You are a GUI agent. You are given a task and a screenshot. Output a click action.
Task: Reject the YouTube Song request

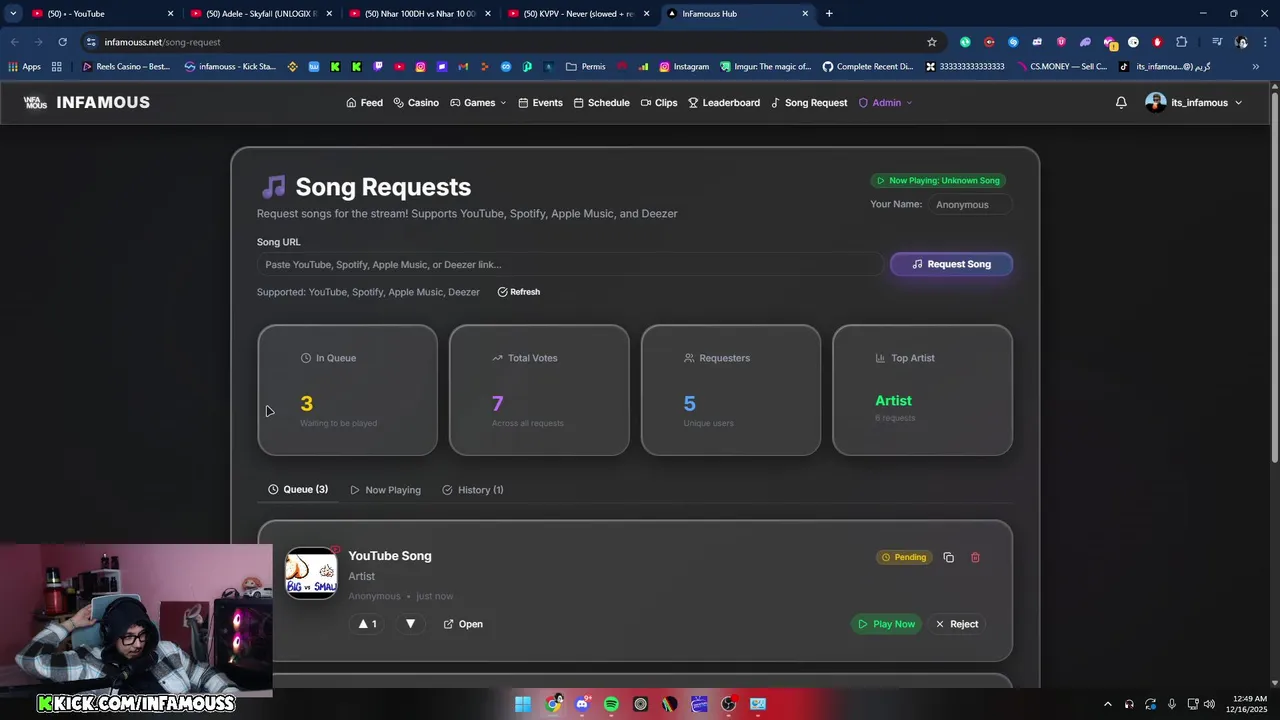point(957,624)
